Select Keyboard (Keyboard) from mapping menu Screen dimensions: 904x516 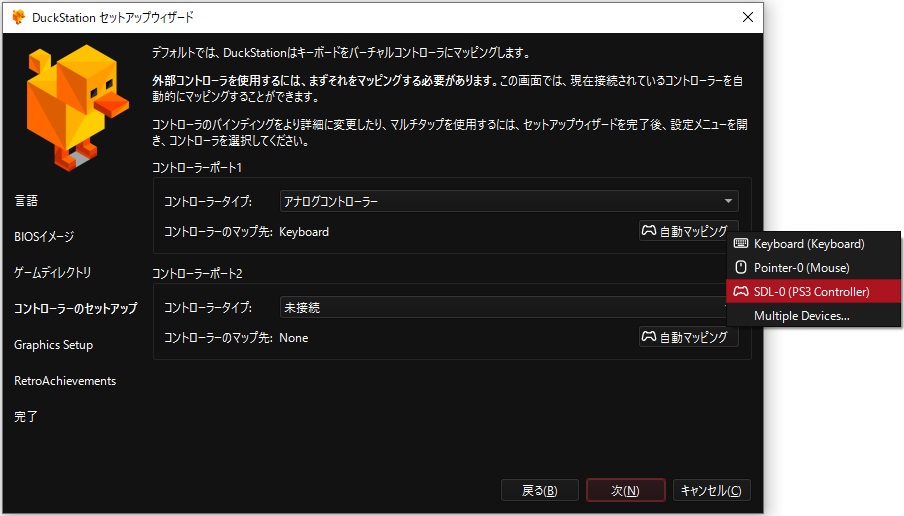pyautogui.click(x=813, y=244)
